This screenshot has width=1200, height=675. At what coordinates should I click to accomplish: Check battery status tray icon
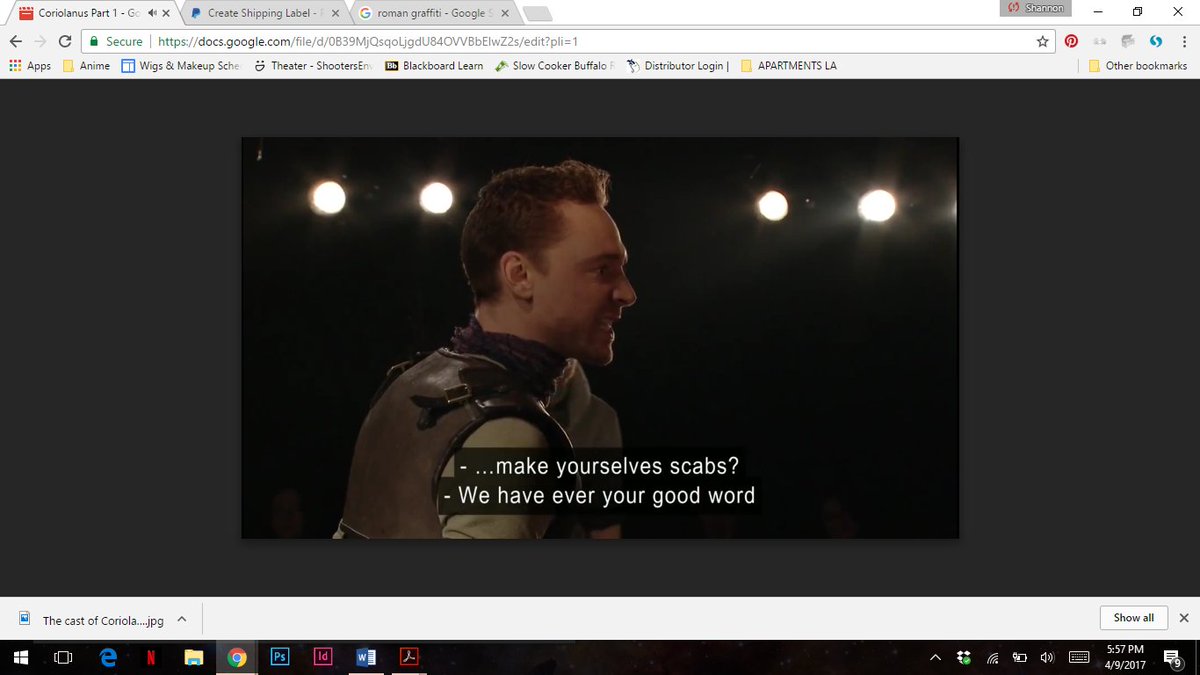pyautogui.click(x=1020, y=657)
